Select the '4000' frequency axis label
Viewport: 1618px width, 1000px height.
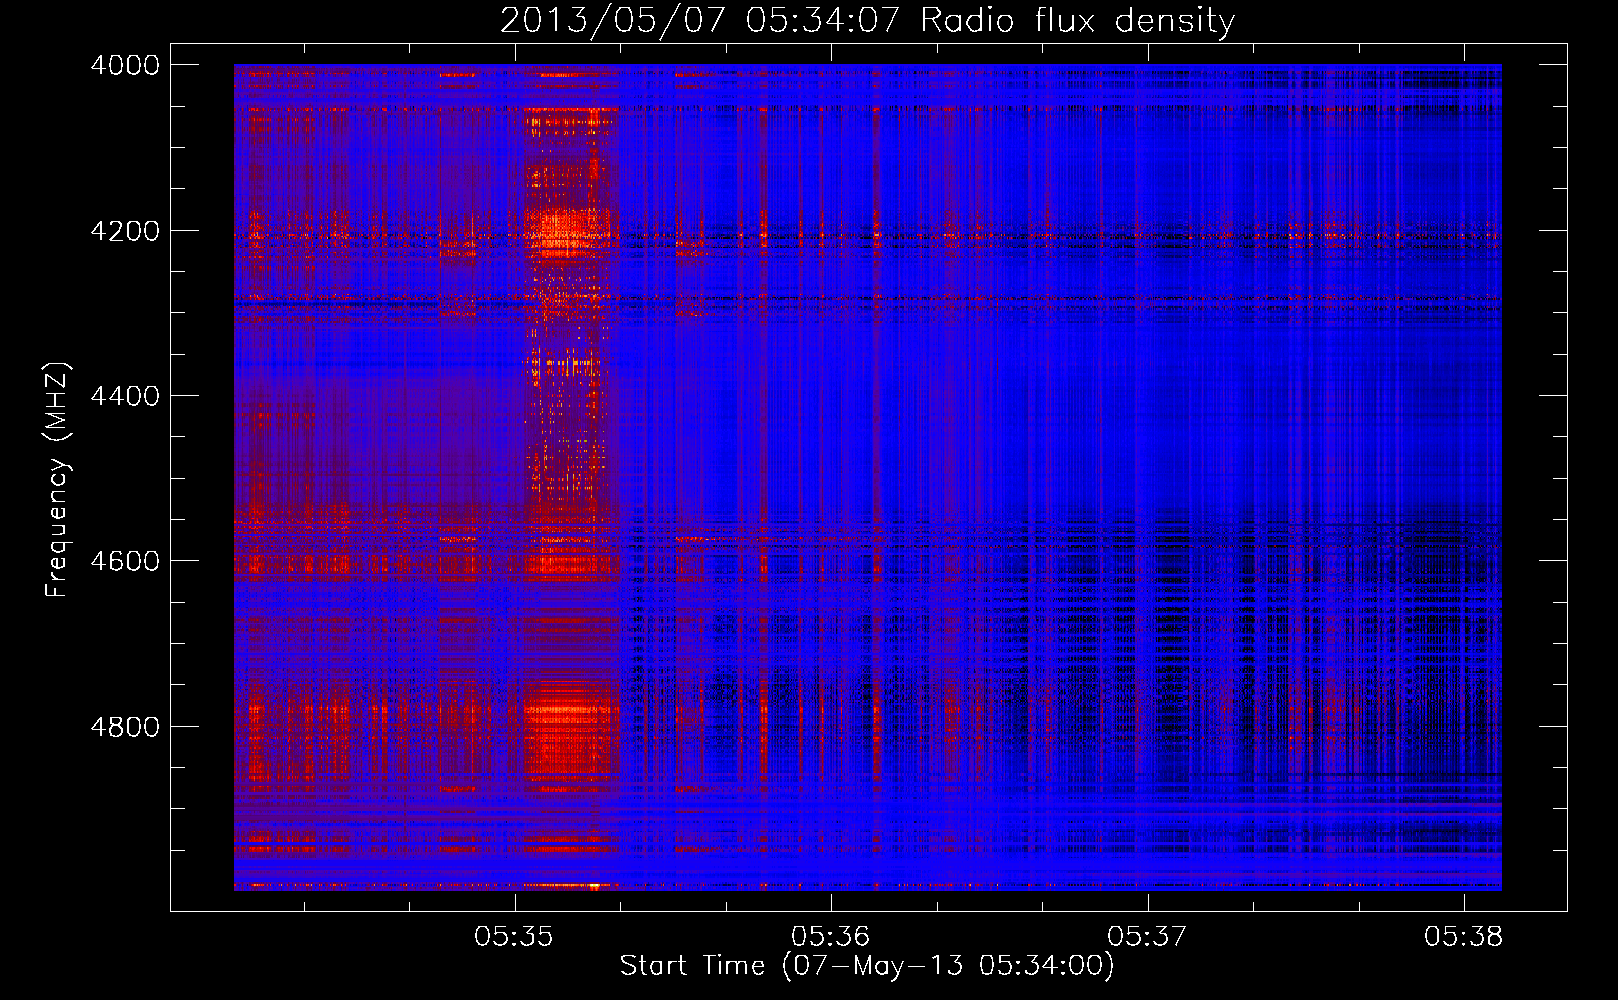[x=125, y=65]
